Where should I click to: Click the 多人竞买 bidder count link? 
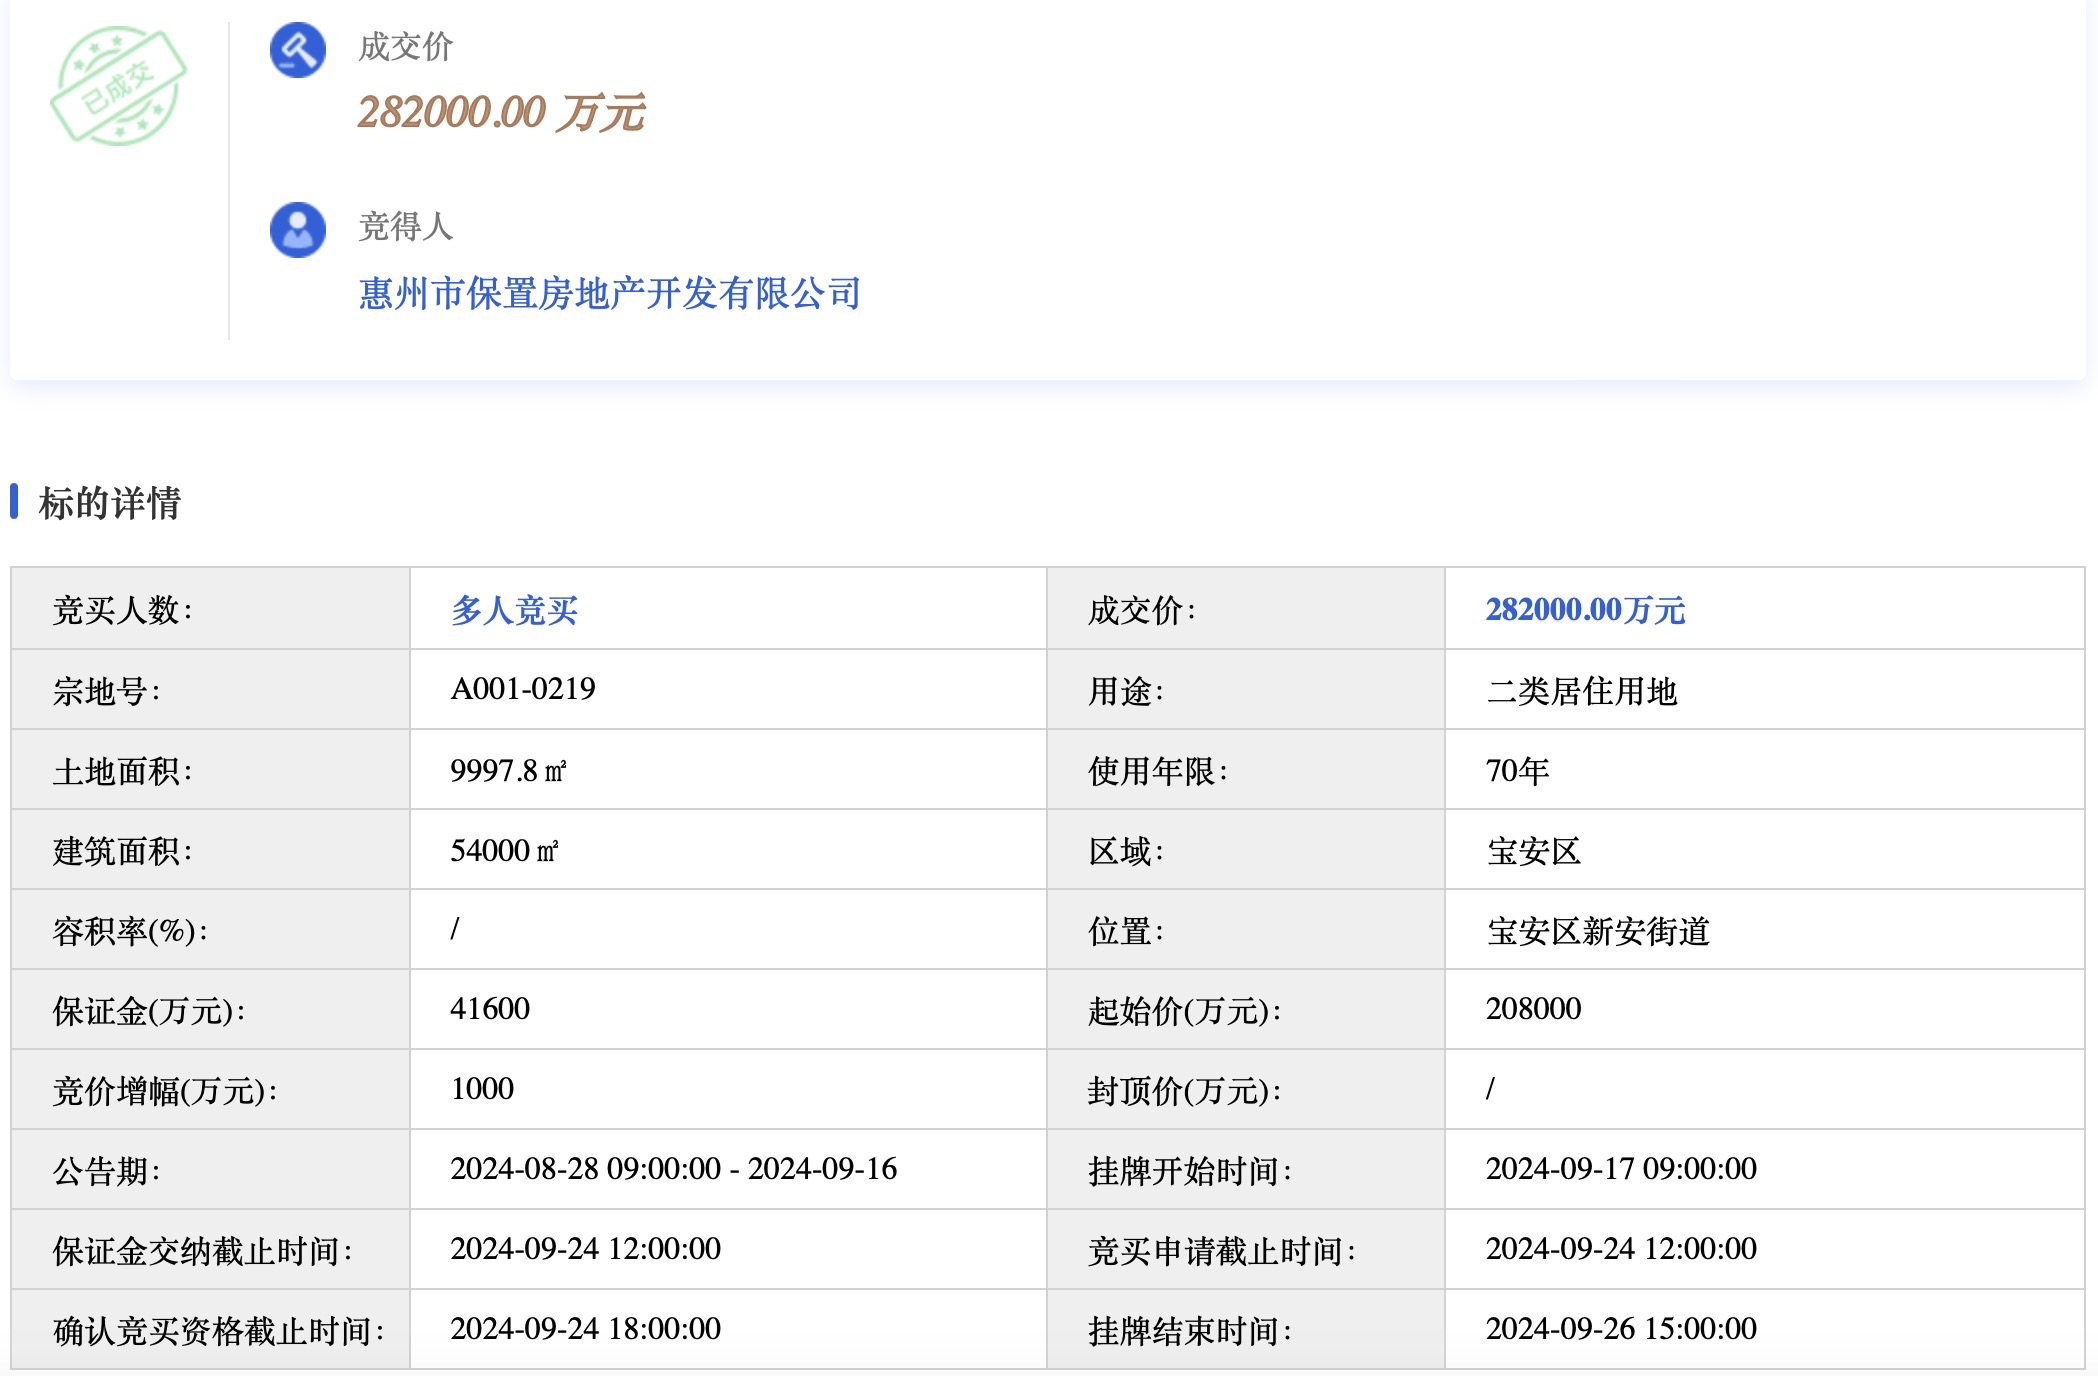514,610
